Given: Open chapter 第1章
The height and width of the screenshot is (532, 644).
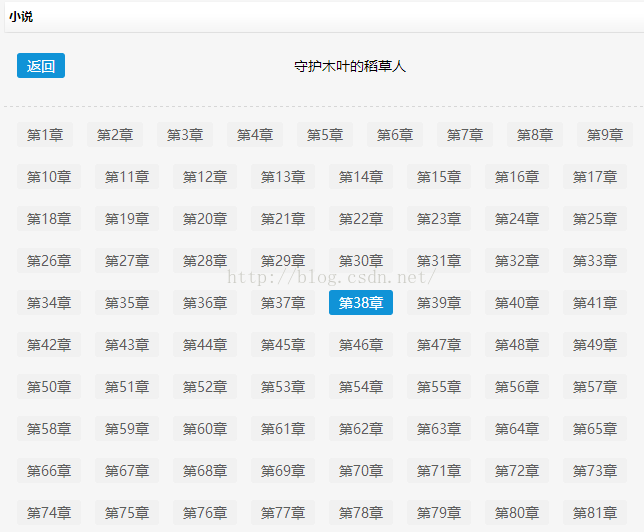Looking at the screenshot, I should [45, 134].
